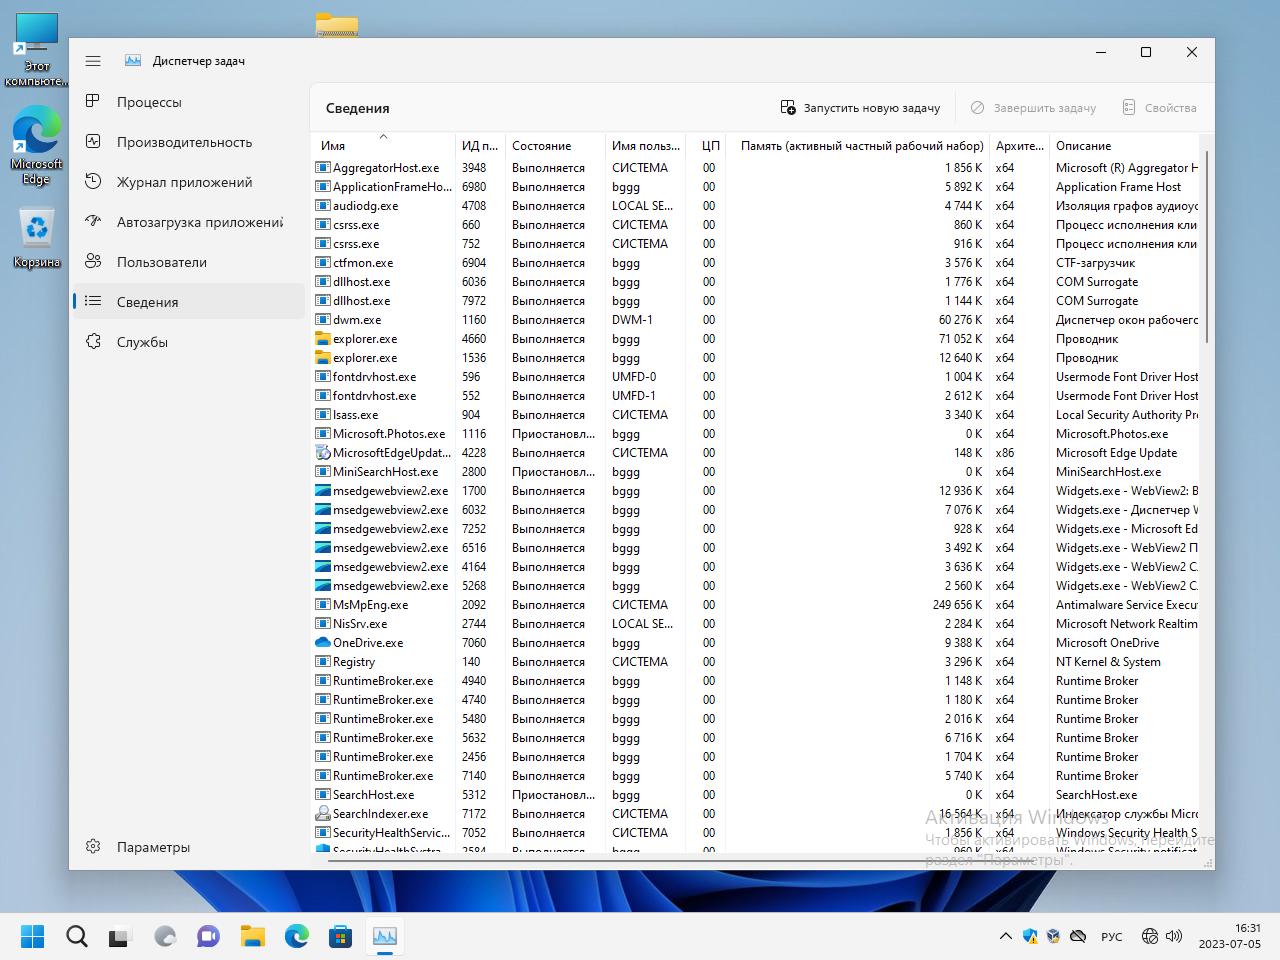
Task: Sort by the Name column header
Action: coord(333,146)
